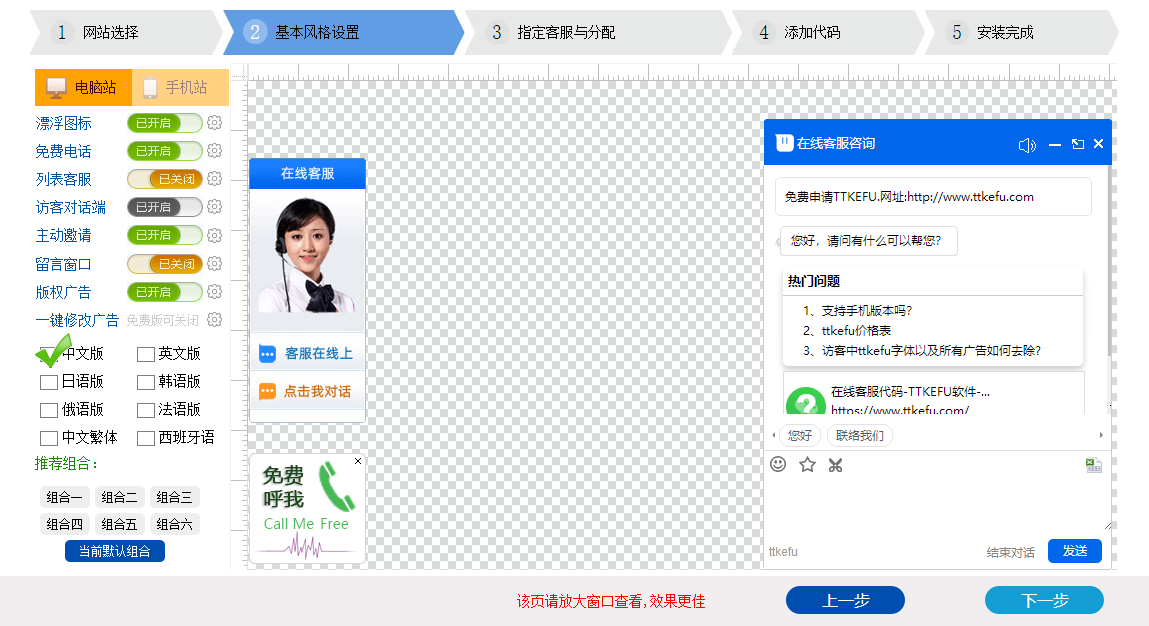
Task: Pop out the chat window with restore icon
Action: pyautogui.click(x=1077, y=144)
